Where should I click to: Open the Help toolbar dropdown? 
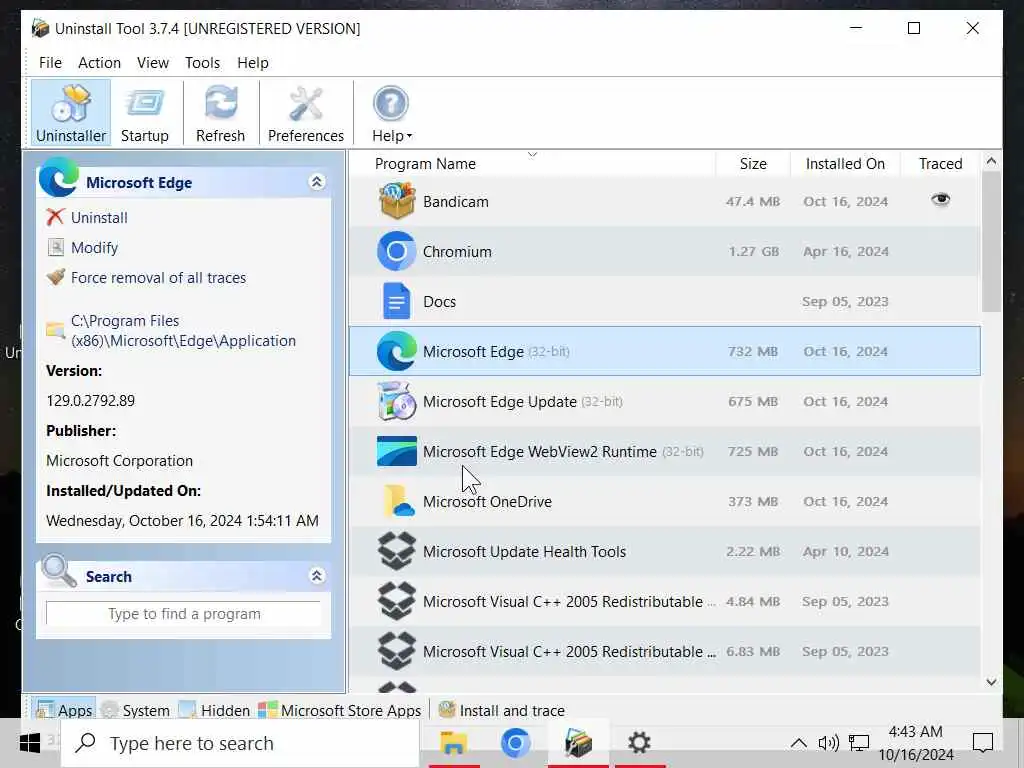pos(391,112)
